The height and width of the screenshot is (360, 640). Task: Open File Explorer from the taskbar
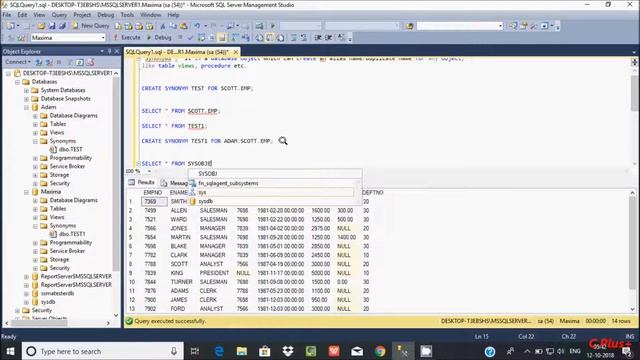pyautogui.click(x=242, y=351)
